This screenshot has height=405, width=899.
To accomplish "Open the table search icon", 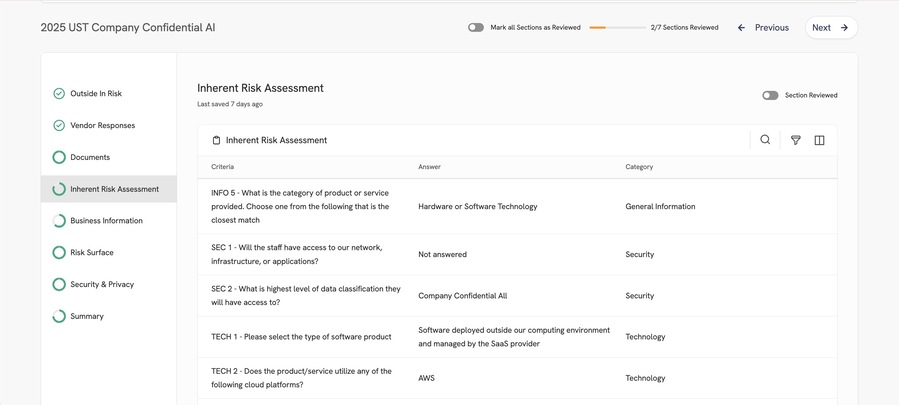I will tap(765, 140).
